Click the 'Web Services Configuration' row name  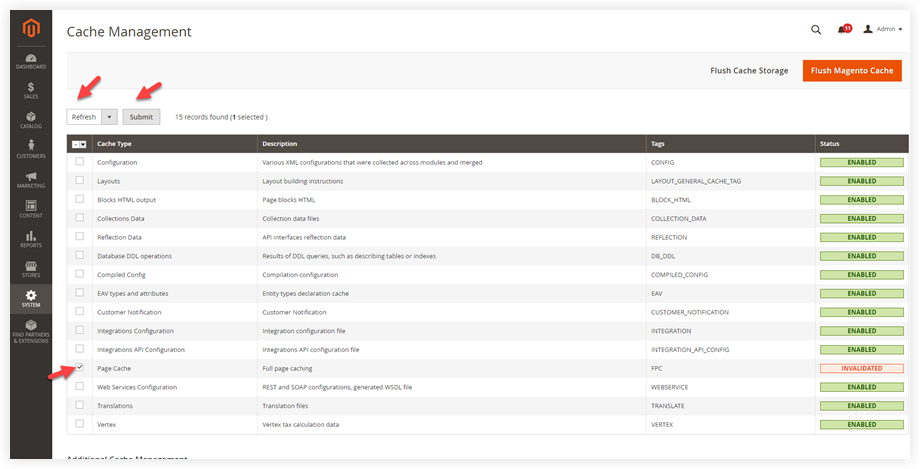pos(137,387)
